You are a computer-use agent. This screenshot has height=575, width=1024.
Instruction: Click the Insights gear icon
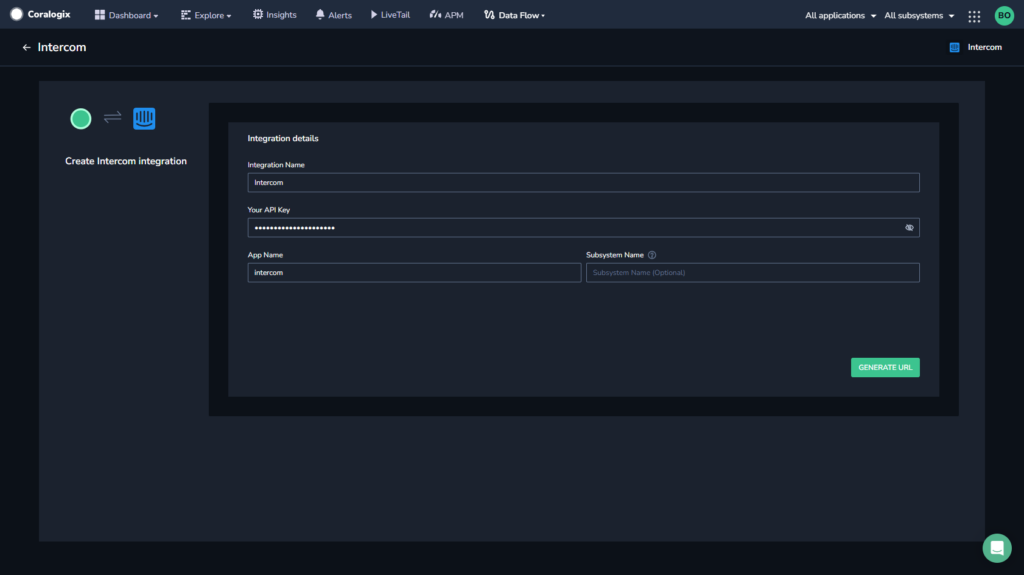[x=258, y=14]
